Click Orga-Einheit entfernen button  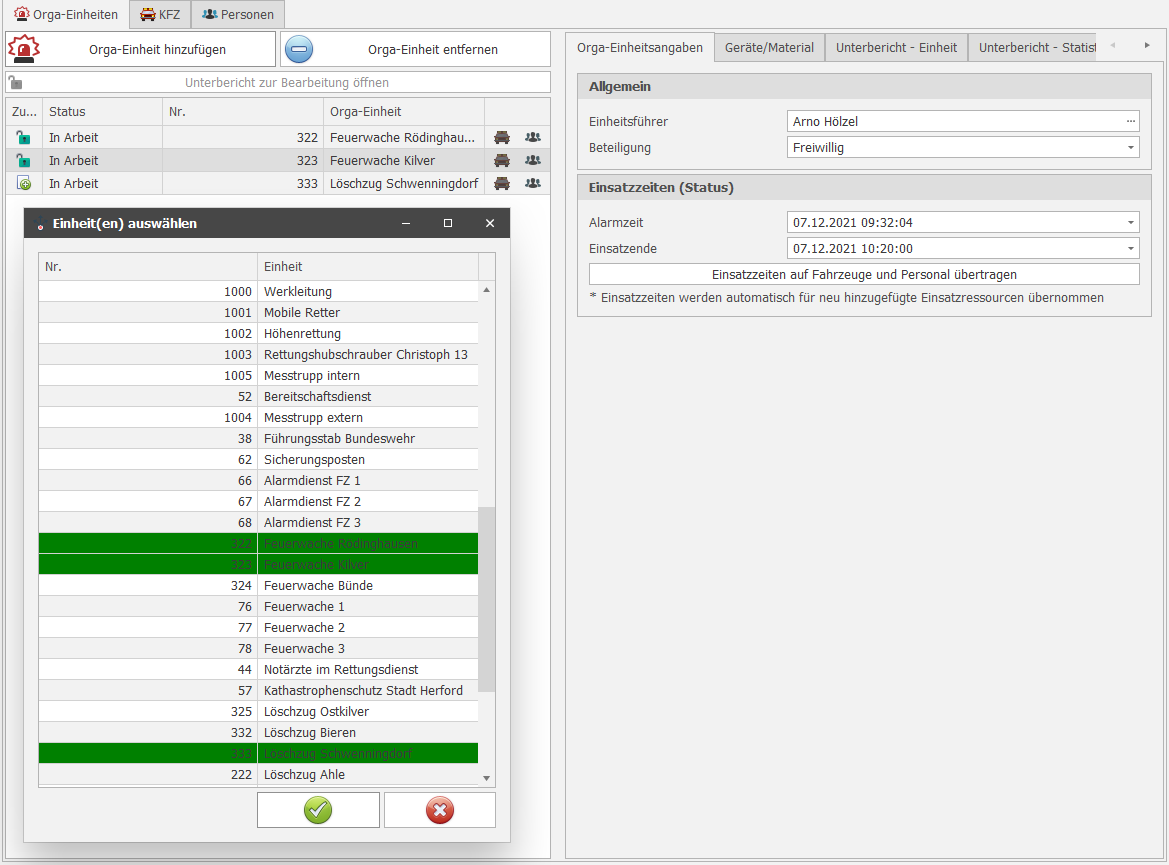point(415,49)
